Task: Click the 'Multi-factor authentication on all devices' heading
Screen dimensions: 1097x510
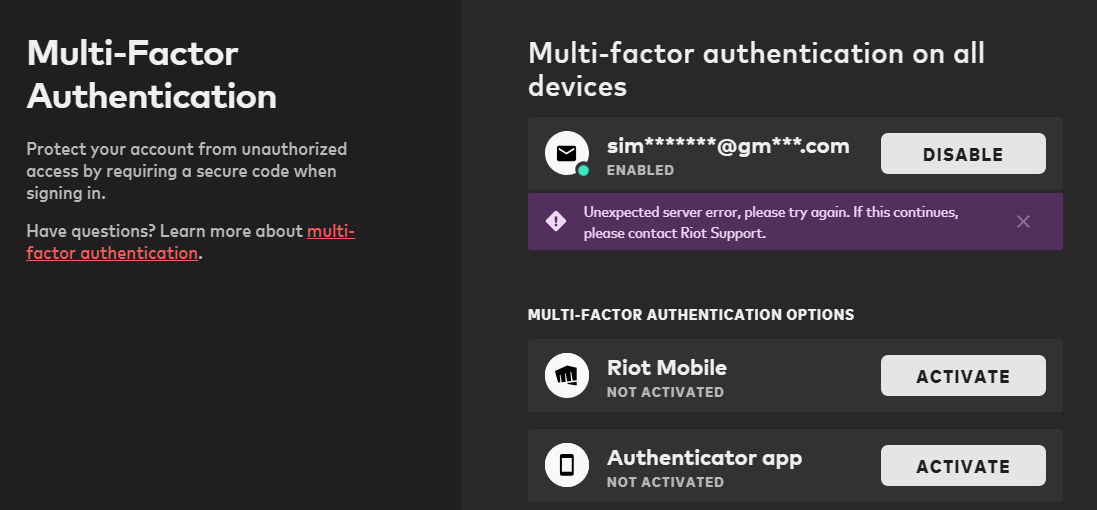Action: (756, 70)
